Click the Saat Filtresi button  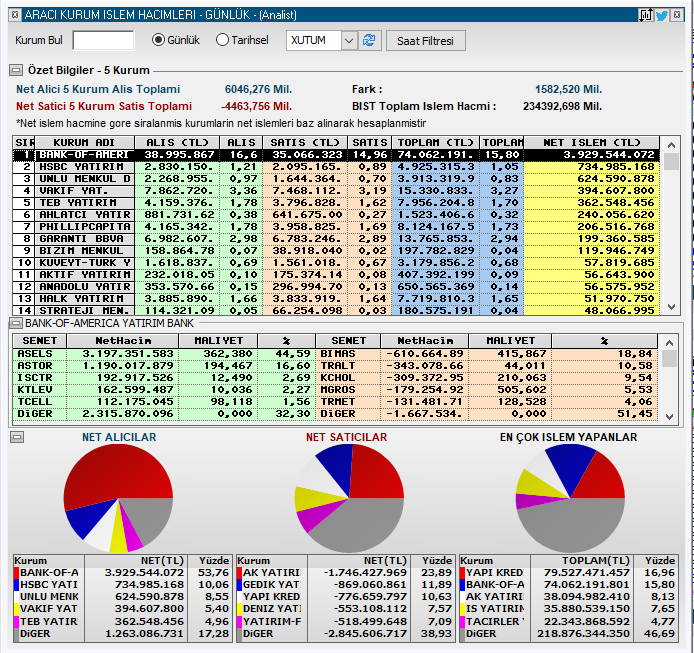click(x=425, y=41)
